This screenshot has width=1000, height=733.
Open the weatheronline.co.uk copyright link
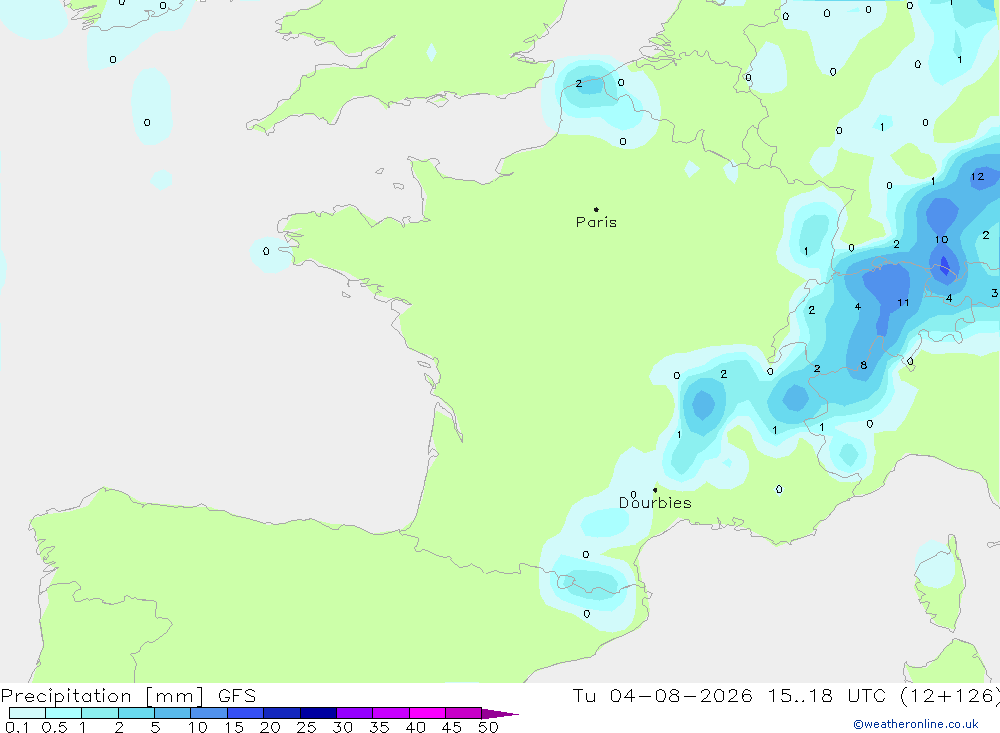click(x=916, y=724)
